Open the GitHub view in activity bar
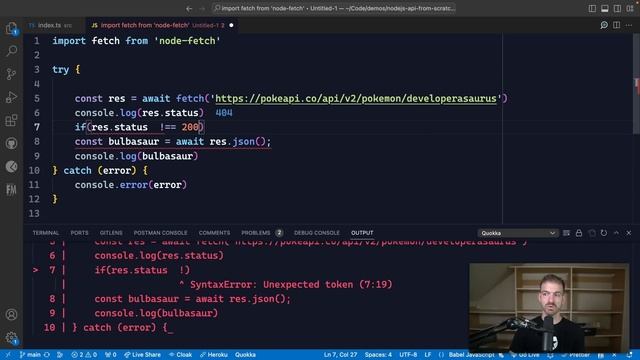This screenshot has height=360, width=640. pos(11,143)
